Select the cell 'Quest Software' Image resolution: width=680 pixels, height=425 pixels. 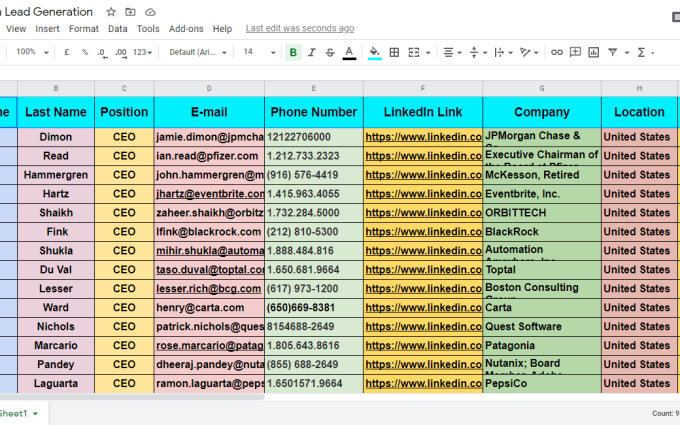(542, 327)
